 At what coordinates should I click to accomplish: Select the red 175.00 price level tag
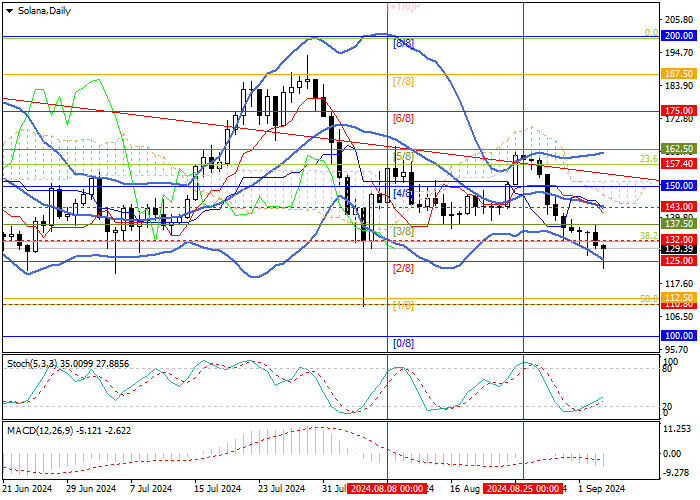click(x=679, y=111)
